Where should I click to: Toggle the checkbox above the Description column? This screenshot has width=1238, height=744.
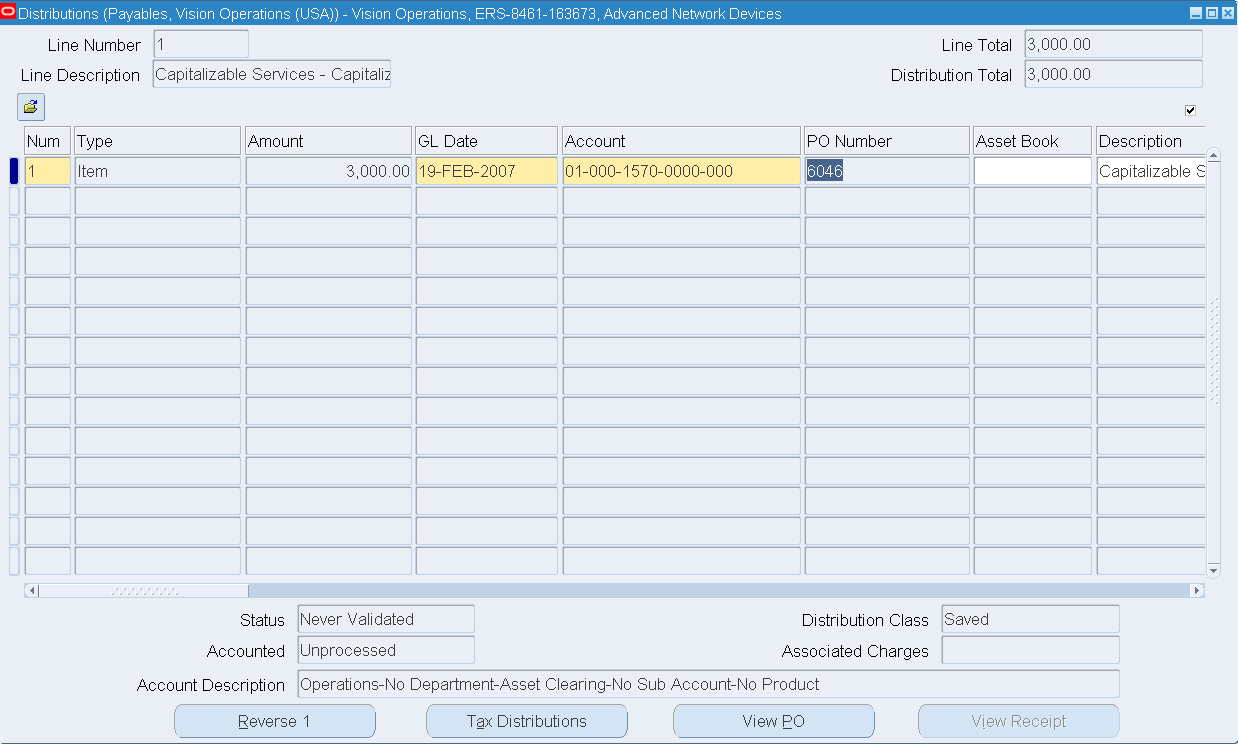(1190, 110)
